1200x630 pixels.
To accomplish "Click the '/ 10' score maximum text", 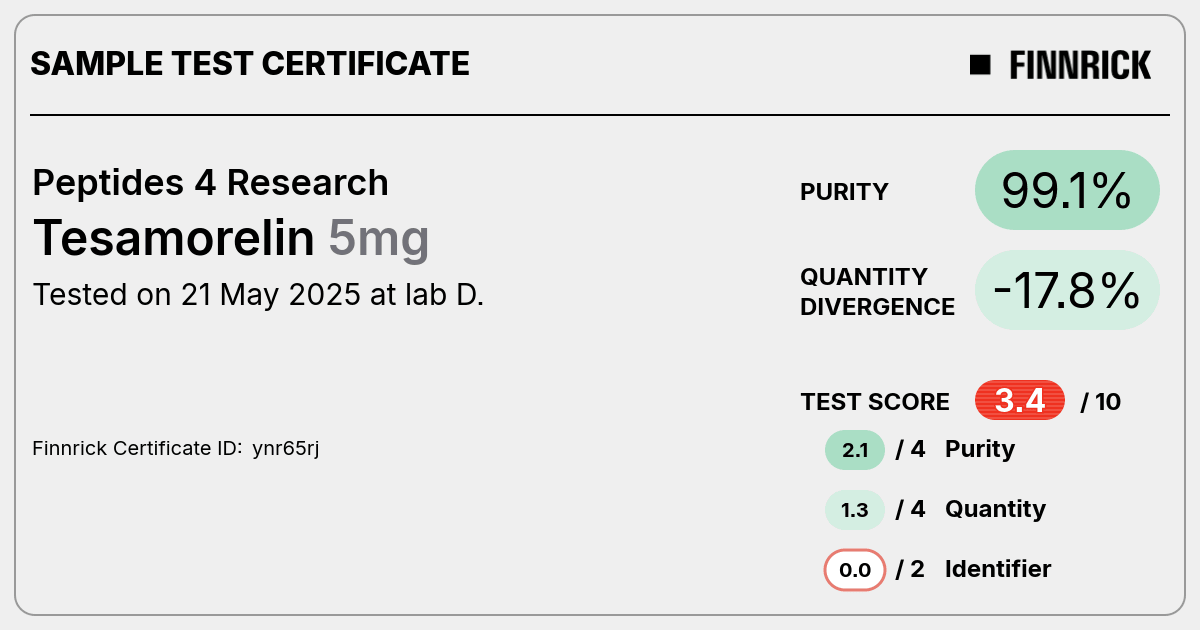I will pos(1101,402).
